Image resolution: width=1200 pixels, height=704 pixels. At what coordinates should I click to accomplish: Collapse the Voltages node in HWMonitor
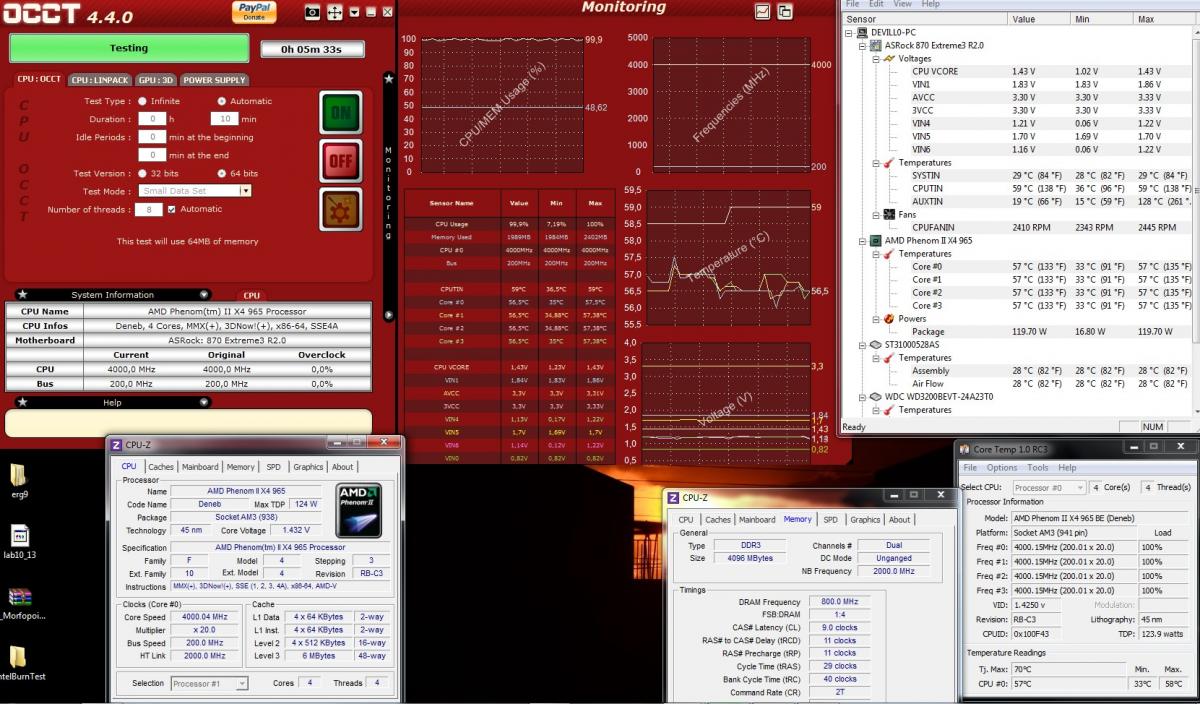875,58
